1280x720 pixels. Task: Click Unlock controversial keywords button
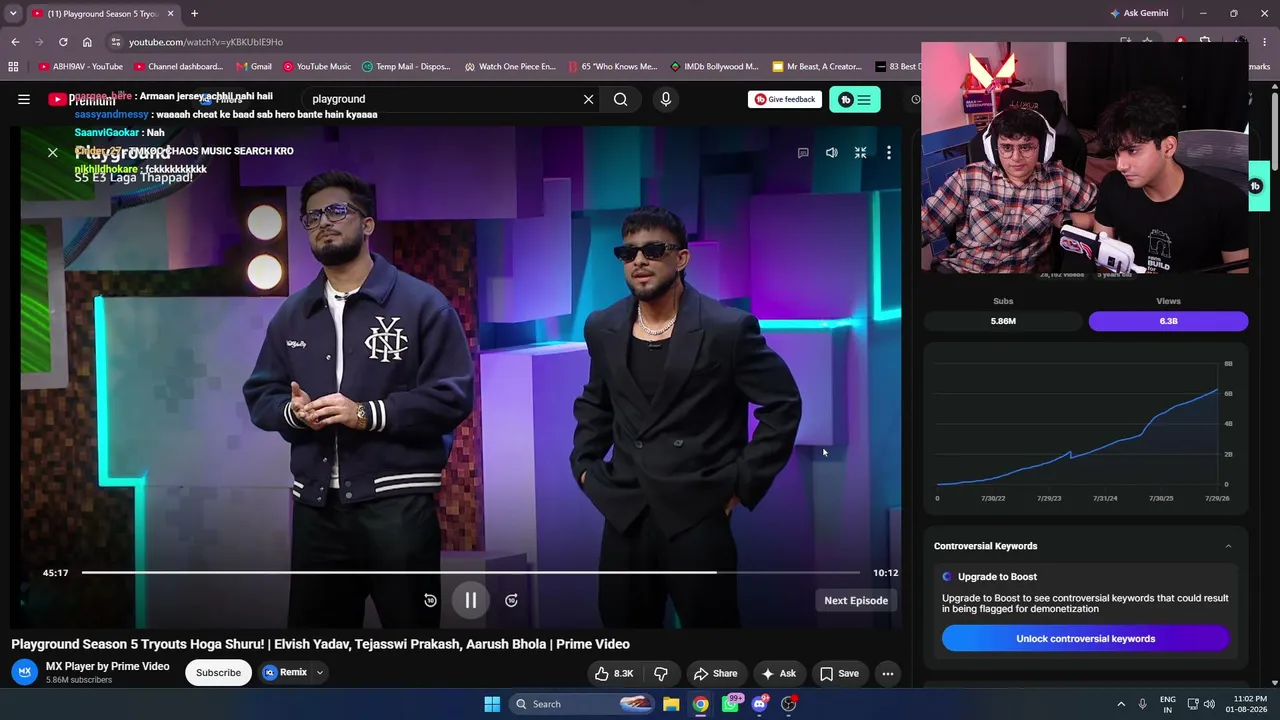coord(1085,639)
